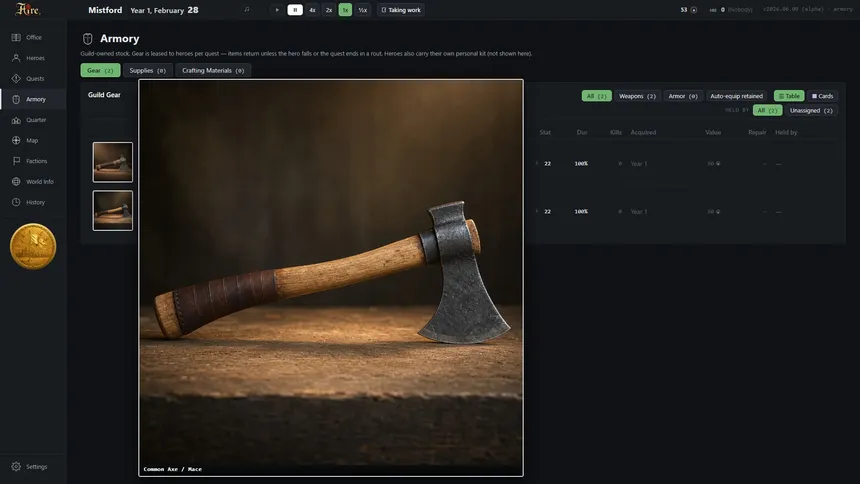Image resolution: width=860 pixels, height=484 pixels.
Task: Click the second axe thumbnail in Guild Gear
Action: (x=112, y=210)
